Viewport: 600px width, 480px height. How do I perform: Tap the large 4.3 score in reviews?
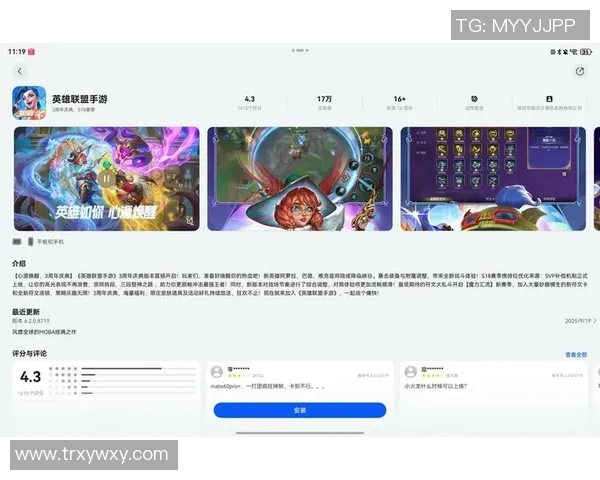(30, 377)
